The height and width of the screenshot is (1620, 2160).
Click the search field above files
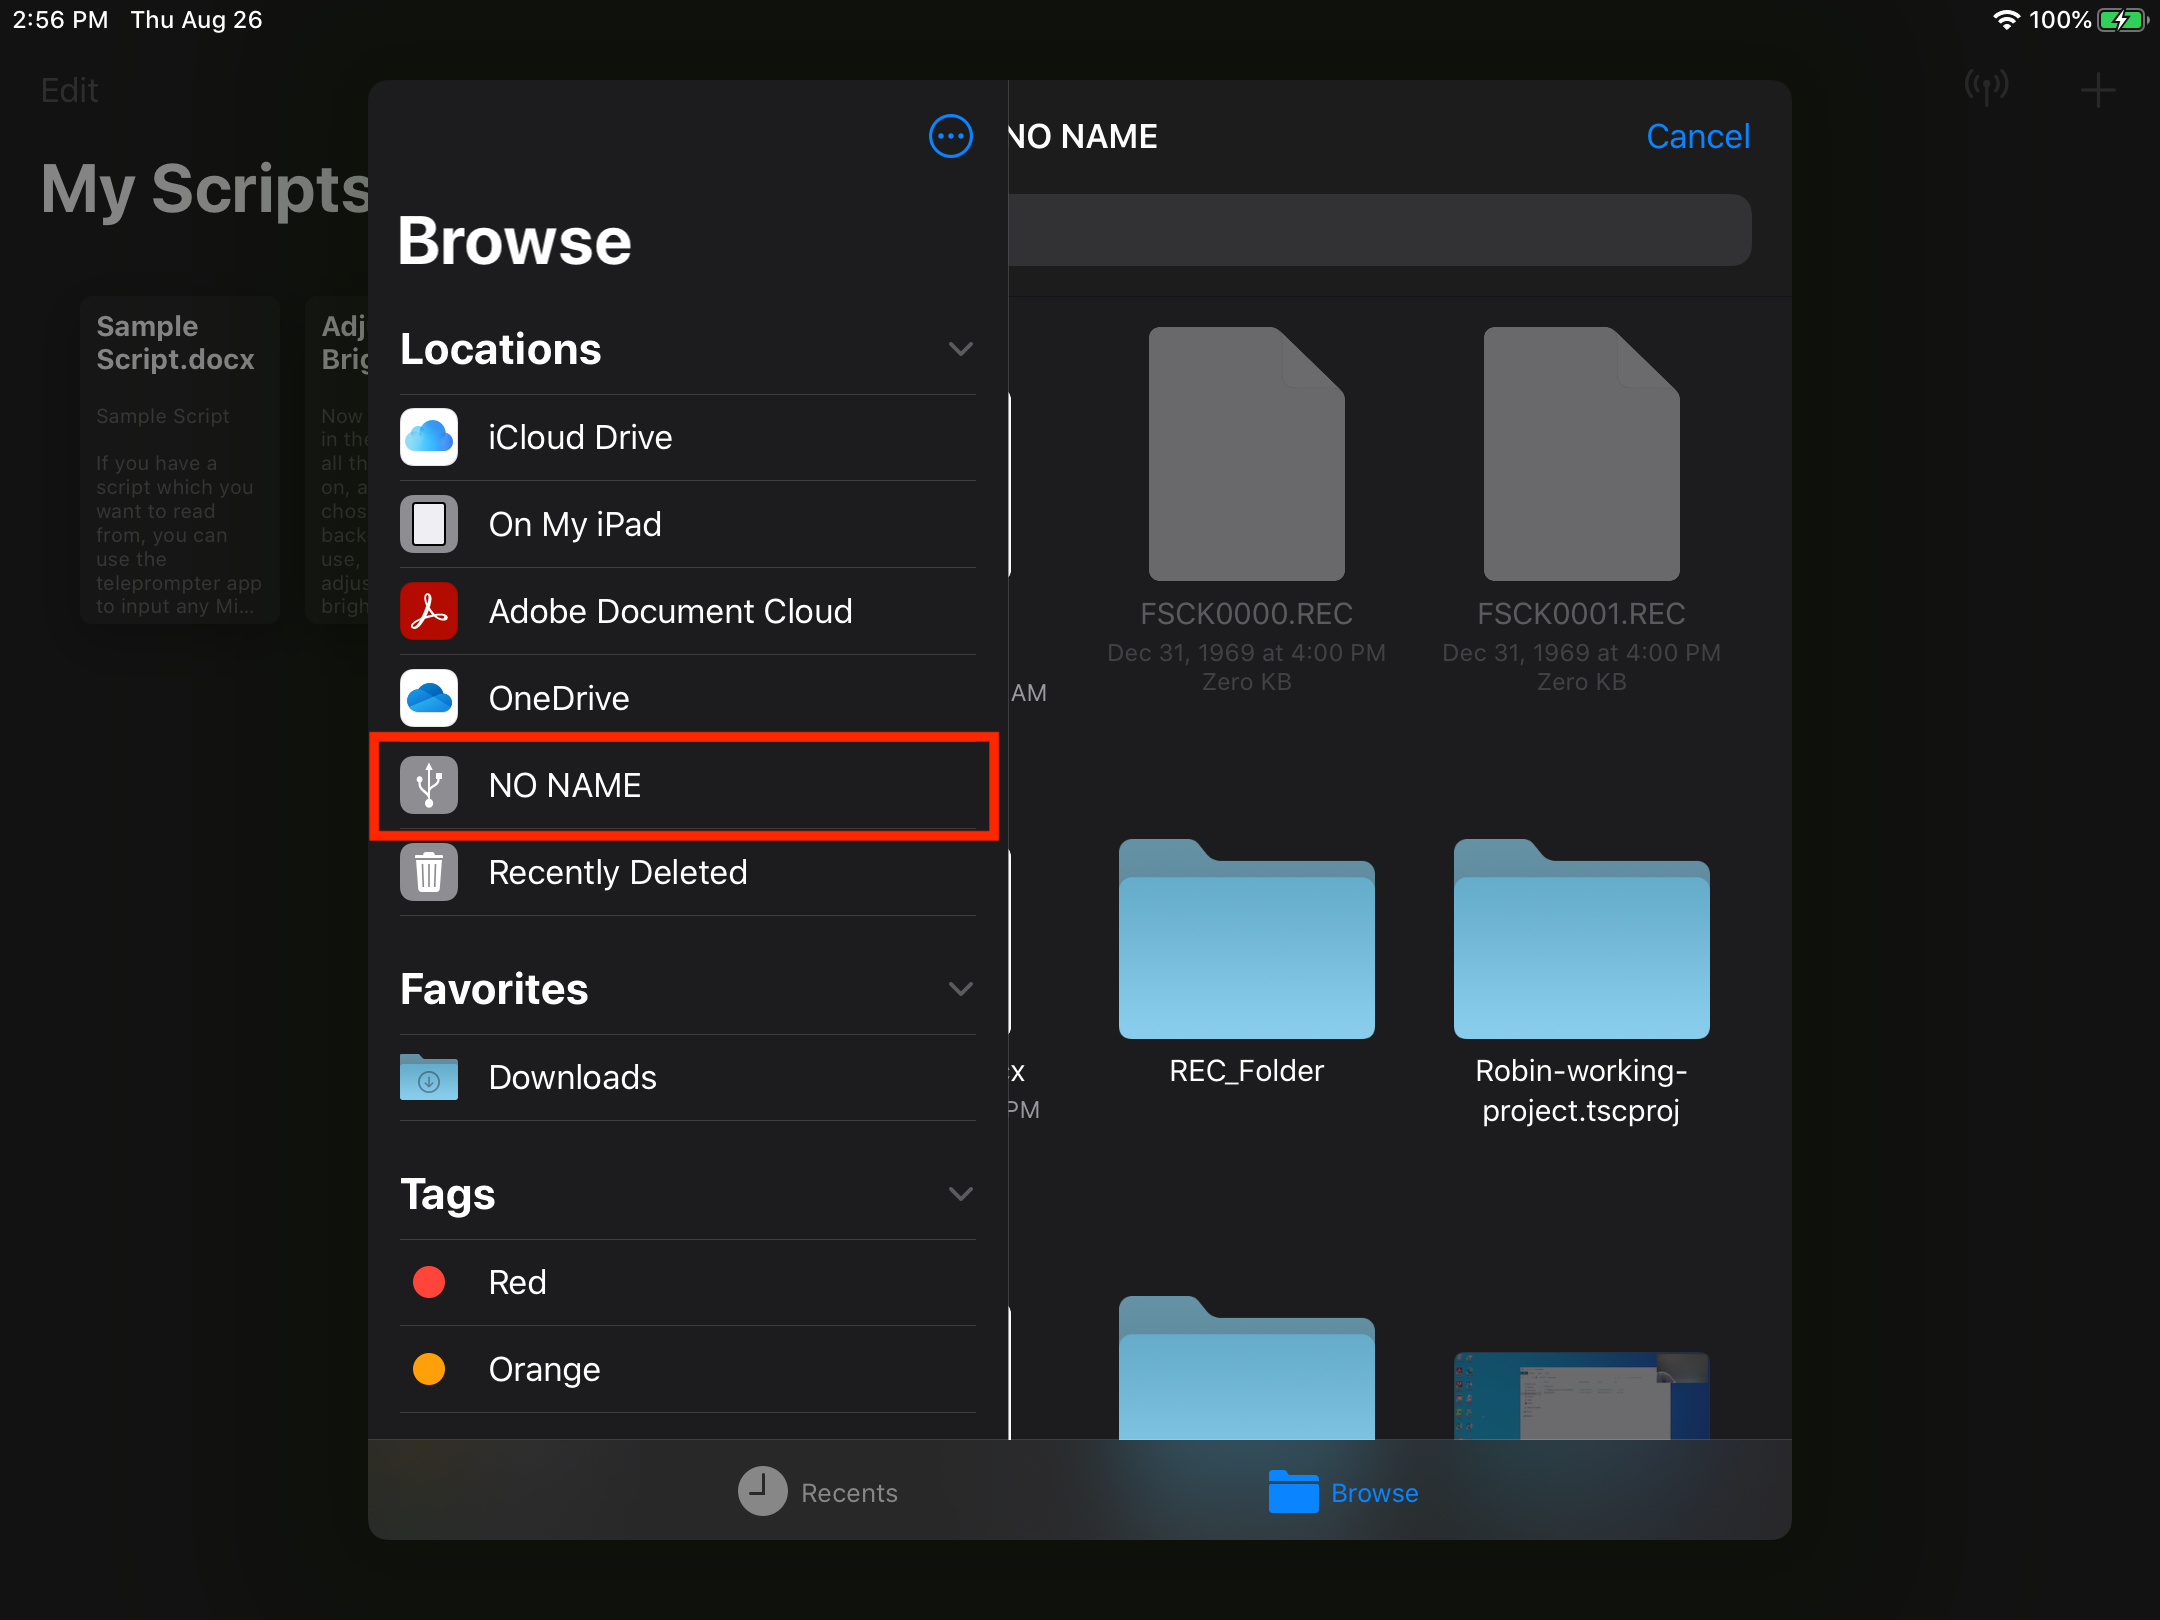[1380, 230]
